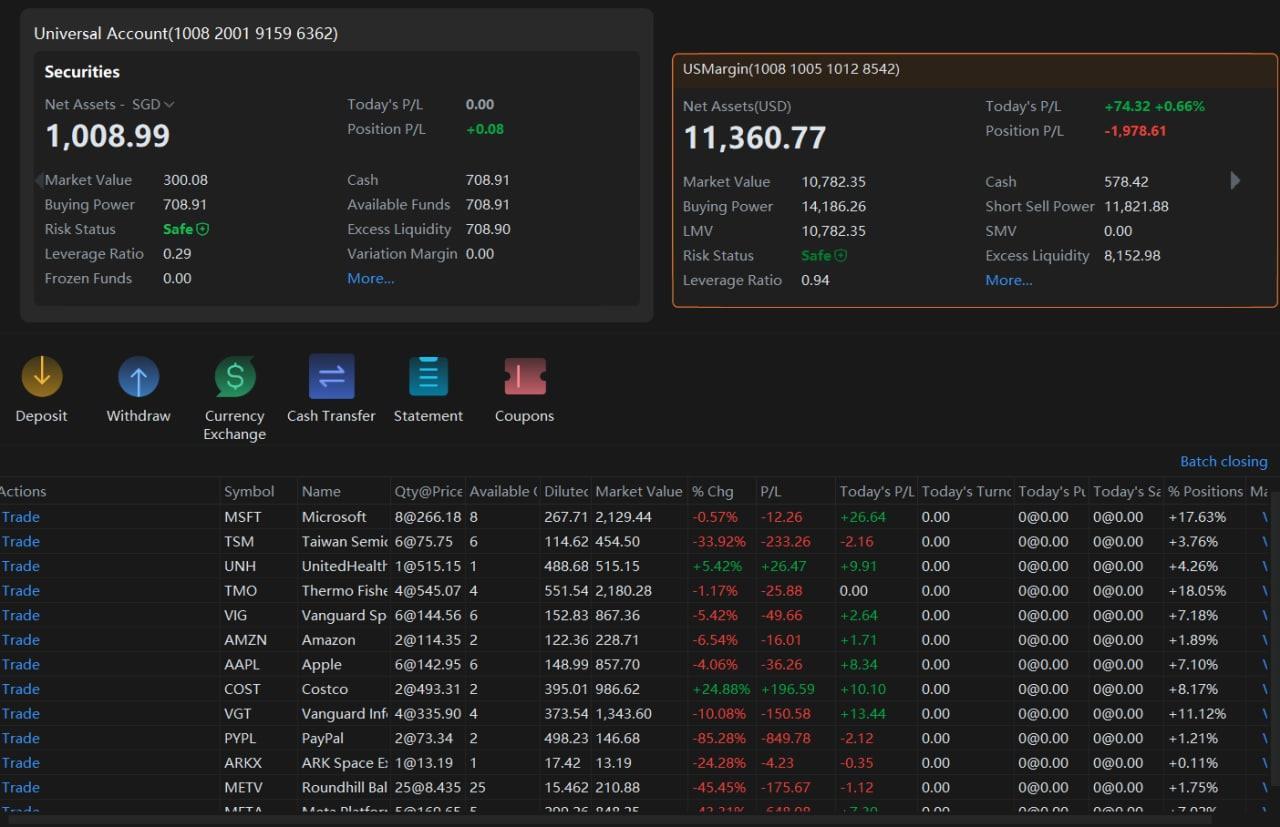Click Trade for VIG row
1280x827 pixels.
(21, 615)
